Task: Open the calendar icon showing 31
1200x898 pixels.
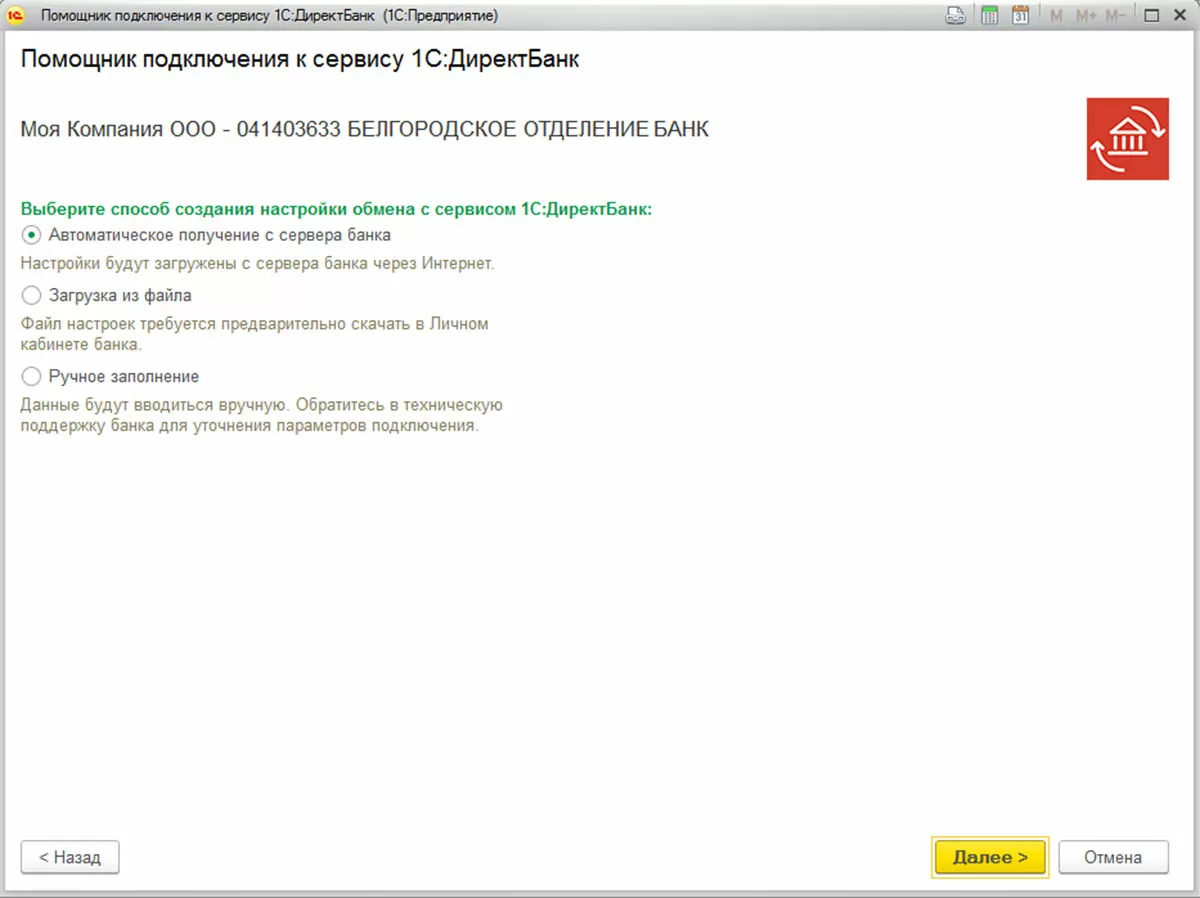Action: pyautogui.click(x=1020, y=16)
